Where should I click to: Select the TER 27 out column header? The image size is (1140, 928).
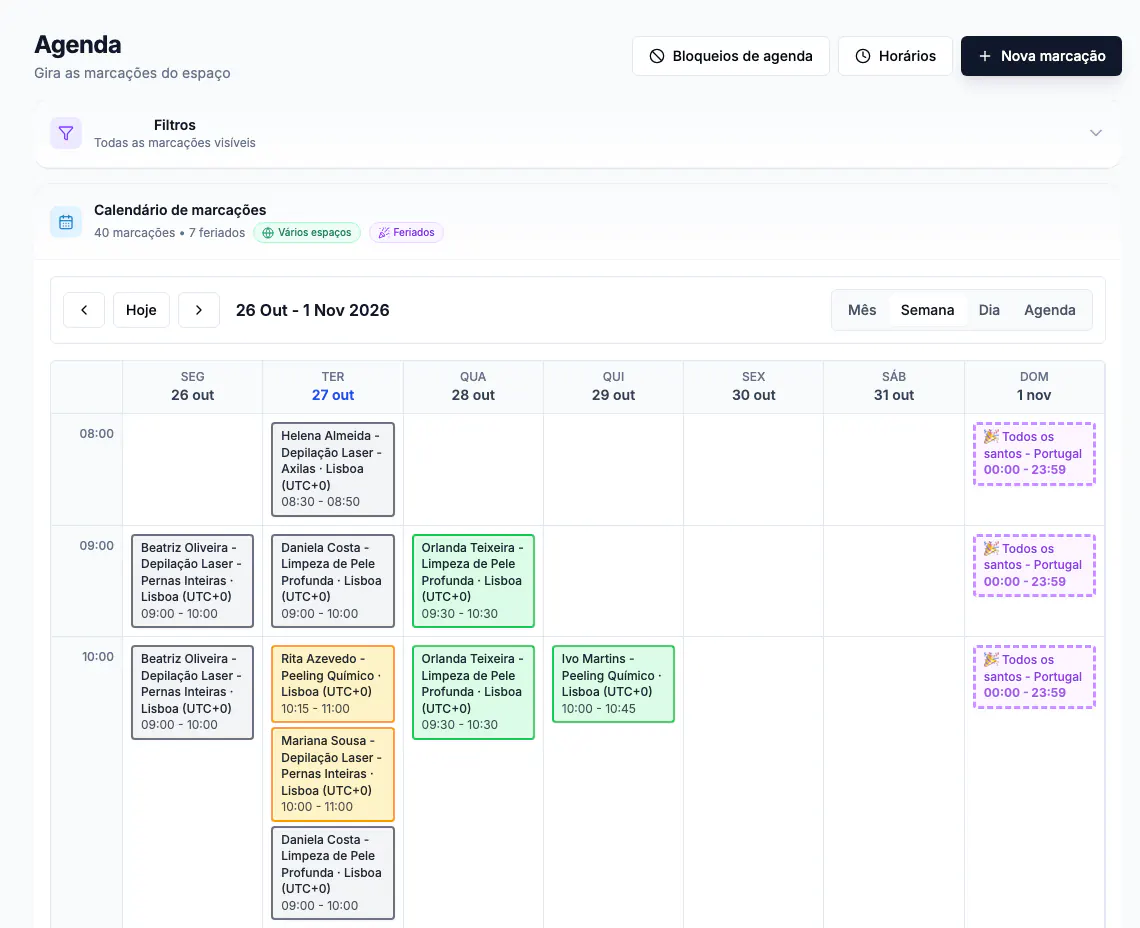pos(333,387)
